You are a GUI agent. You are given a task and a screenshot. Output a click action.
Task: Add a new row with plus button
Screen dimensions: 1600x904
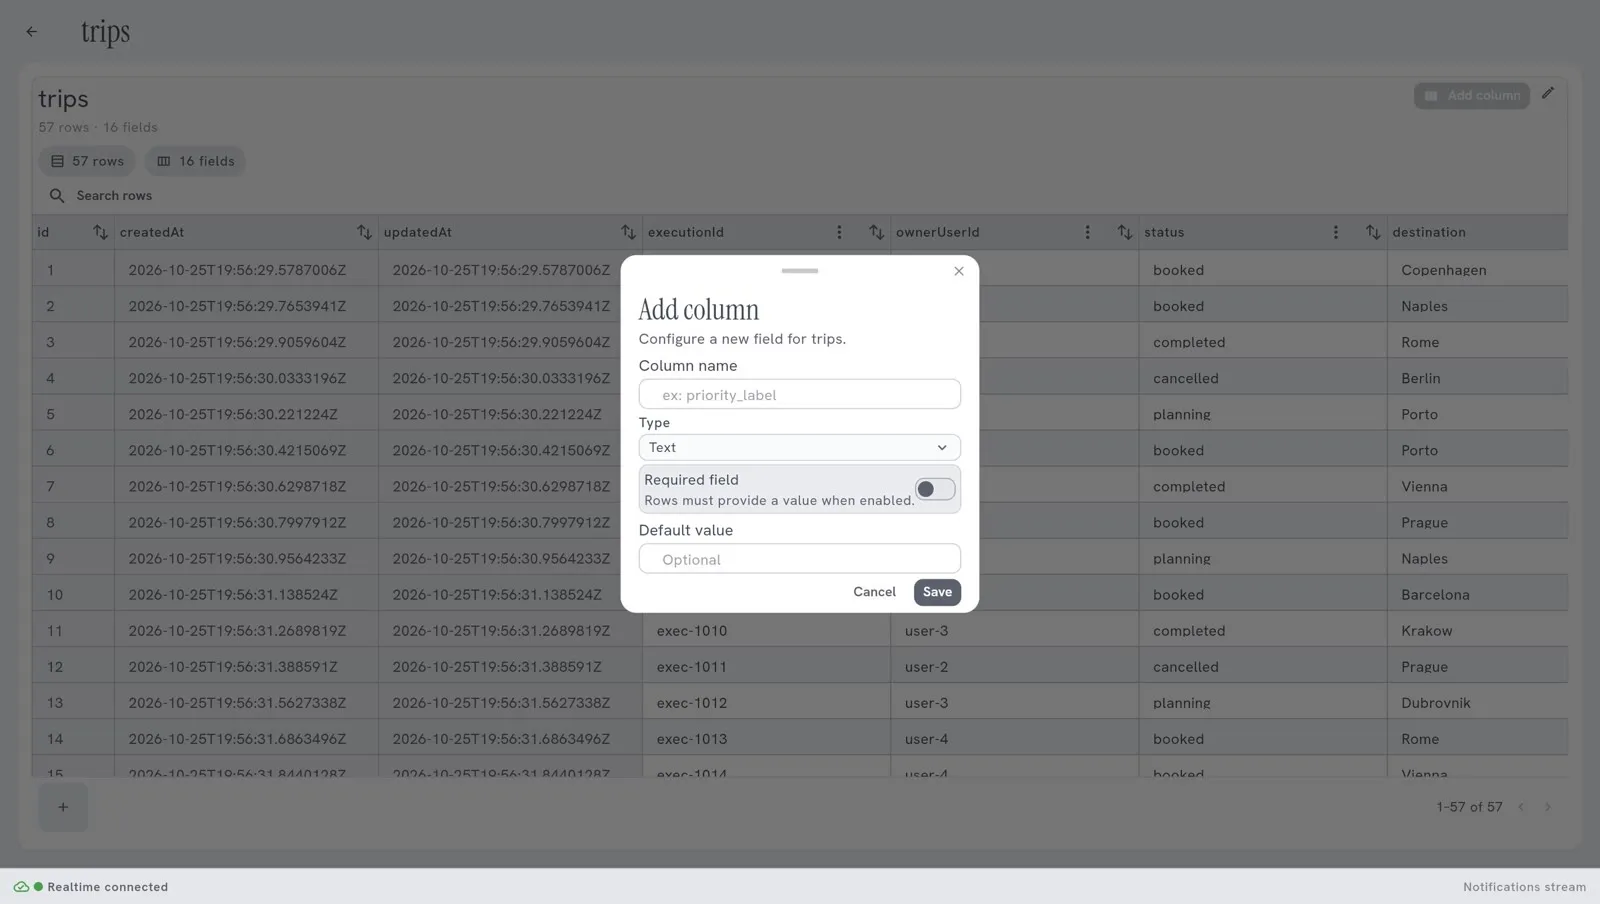[x=63, y=807]
